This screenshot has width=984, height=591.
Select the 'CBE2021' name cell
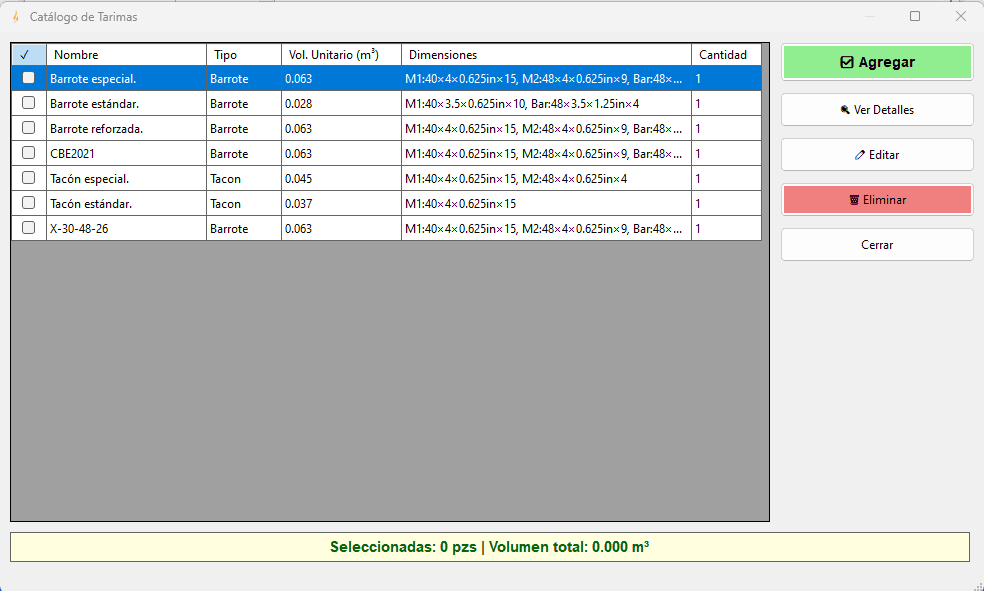126,154
